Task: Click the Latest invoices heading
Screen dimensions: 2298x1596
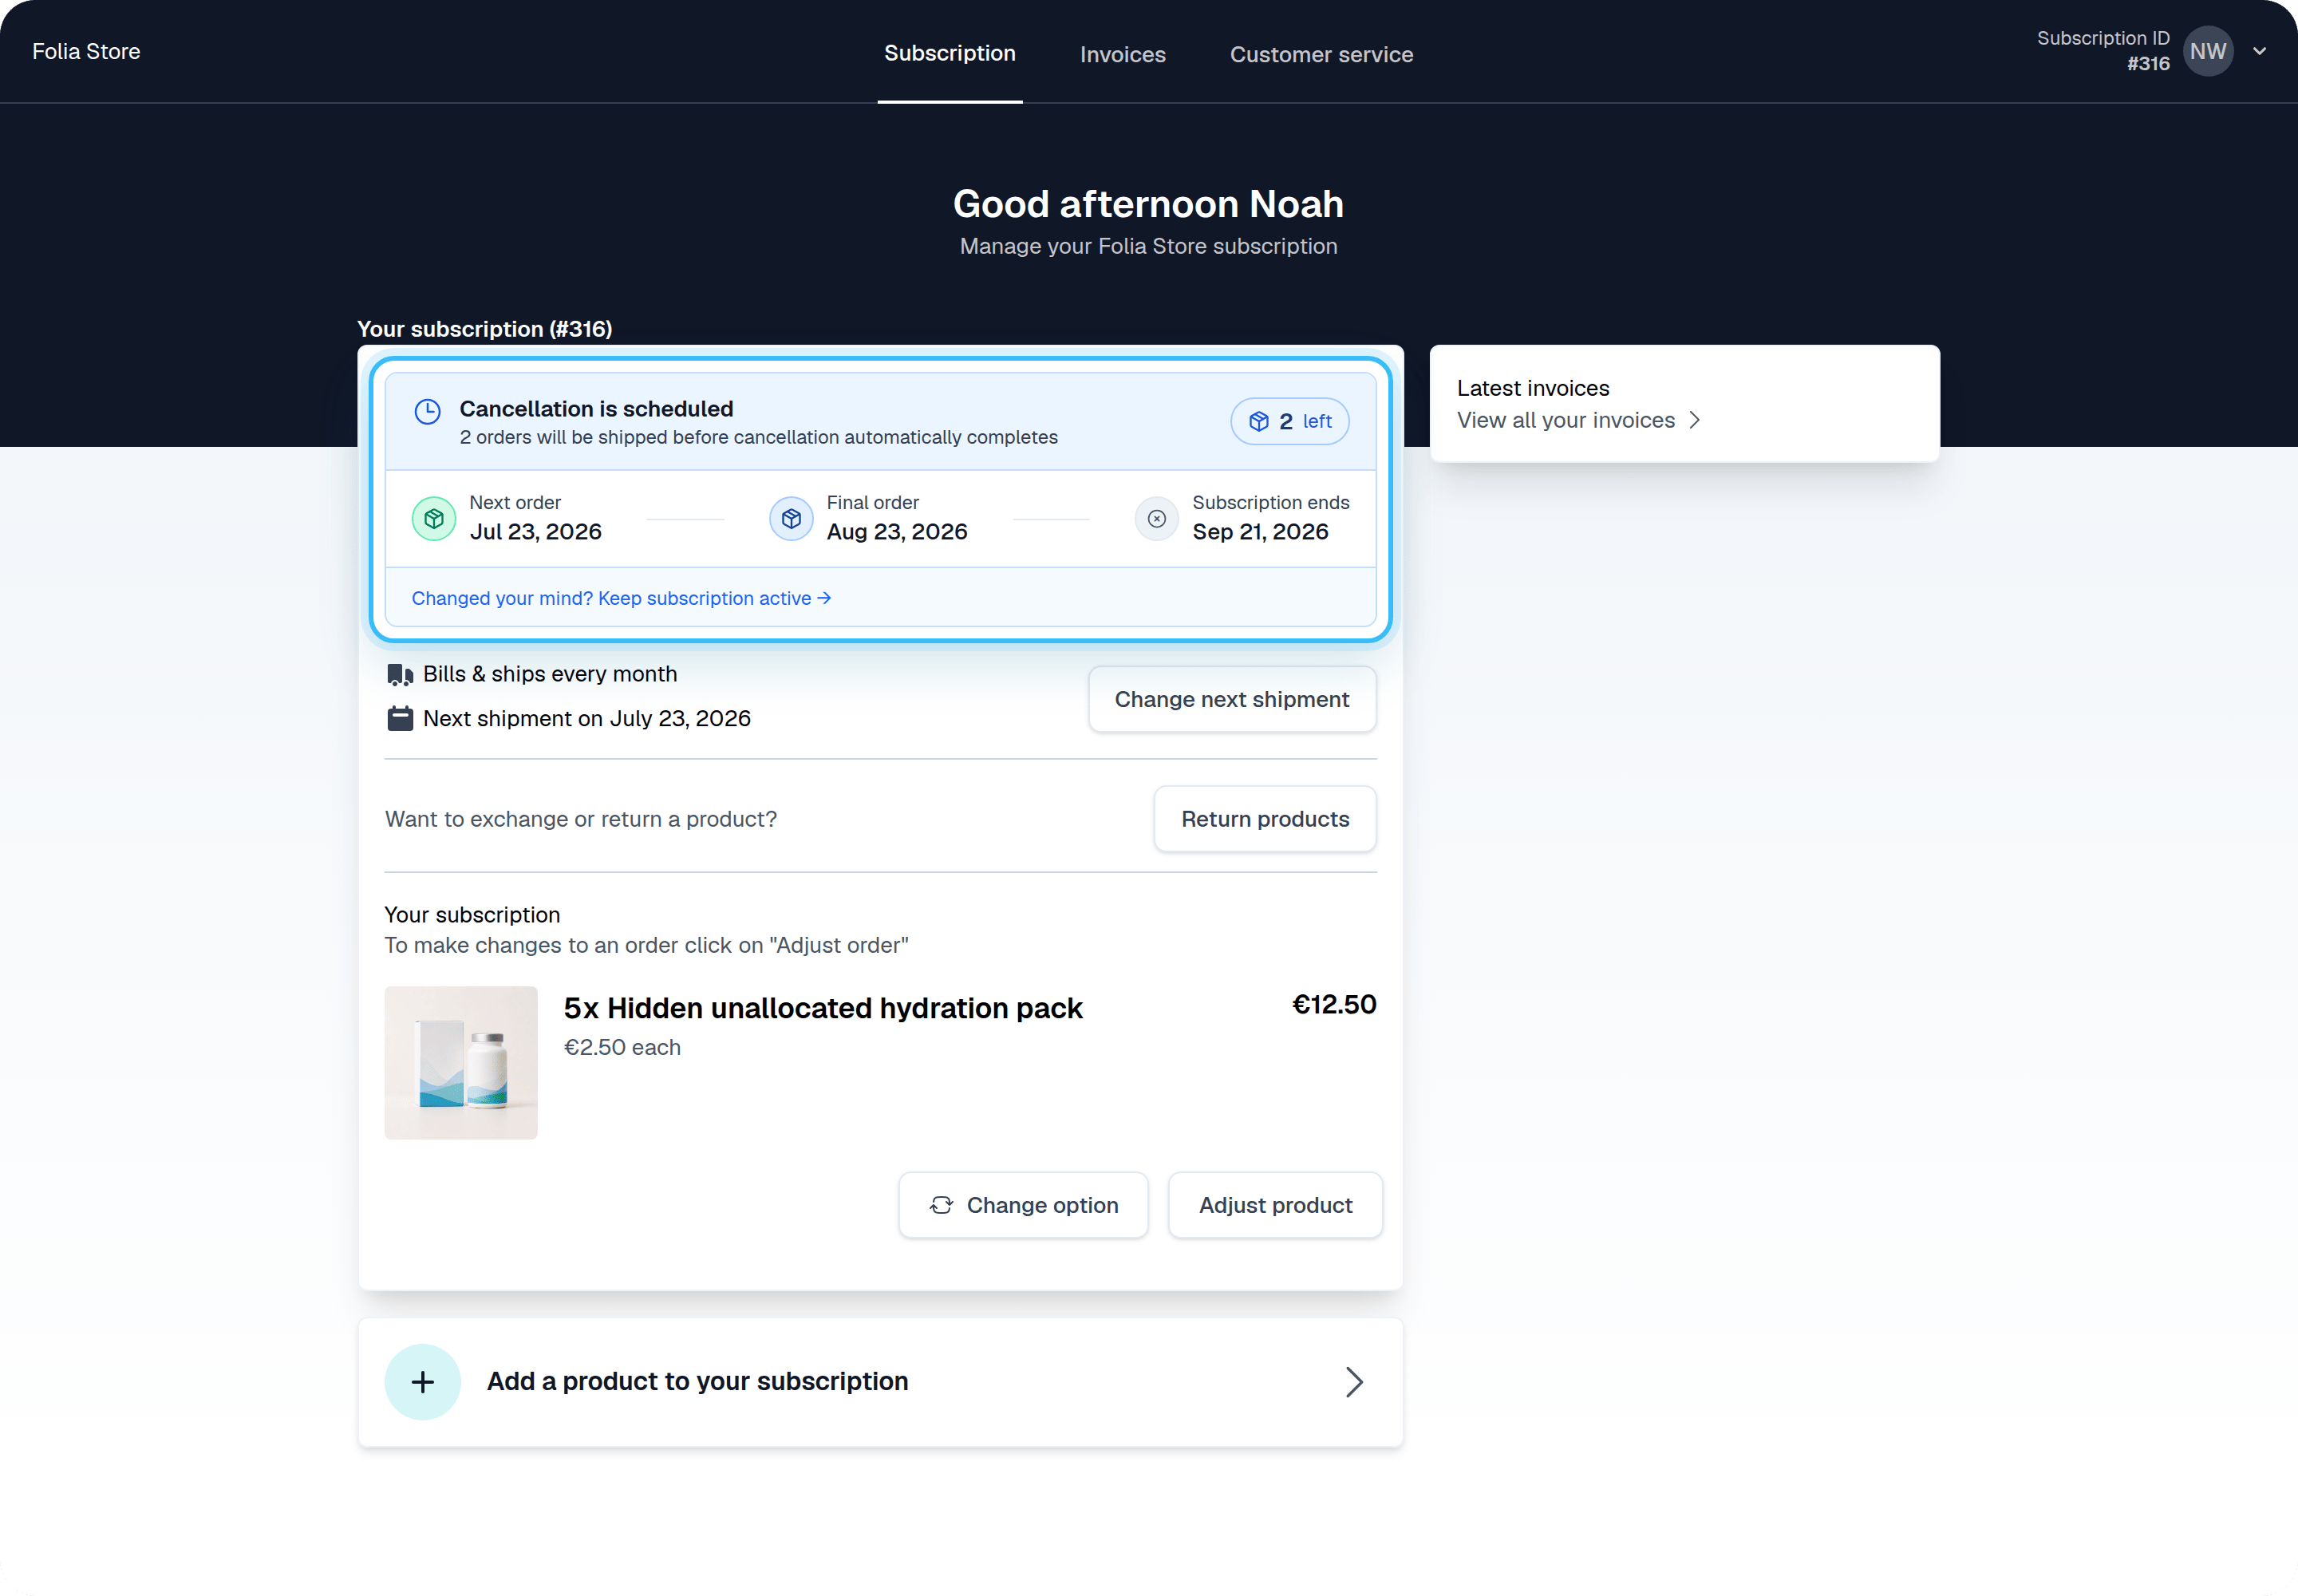Action: tap(1533, 388)
